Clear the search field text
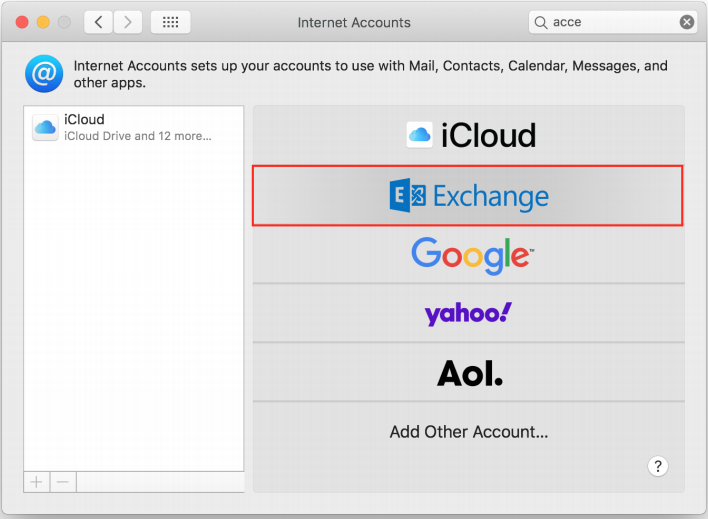Image resolution: width=708 pixels, height=519 pixels. pos(687,22)
